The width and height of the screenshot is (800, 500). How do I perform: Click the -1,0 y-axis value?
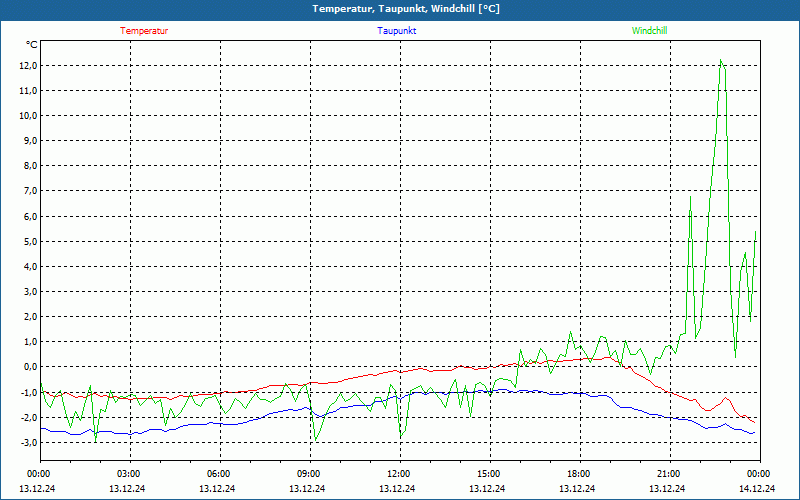pyautogui.click(x=29, y=392)
